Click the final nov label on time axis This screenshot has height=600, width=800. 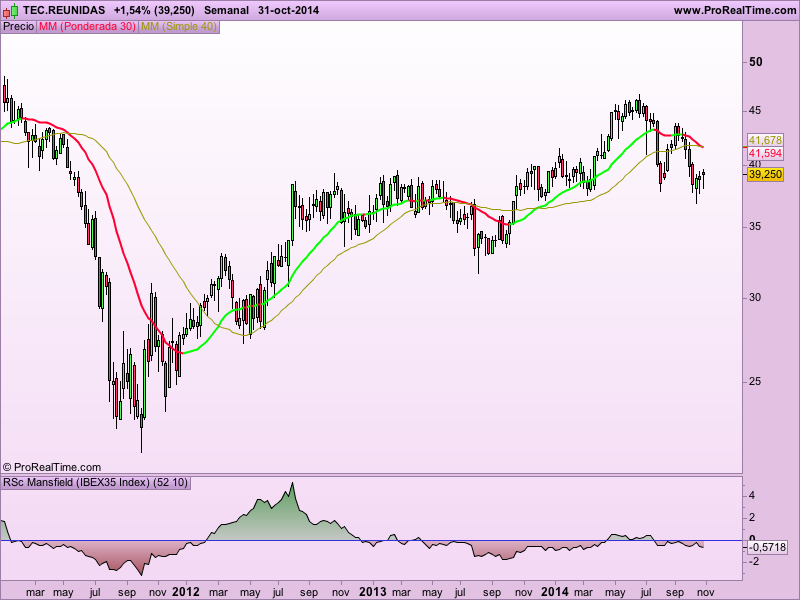pos(706,592)
